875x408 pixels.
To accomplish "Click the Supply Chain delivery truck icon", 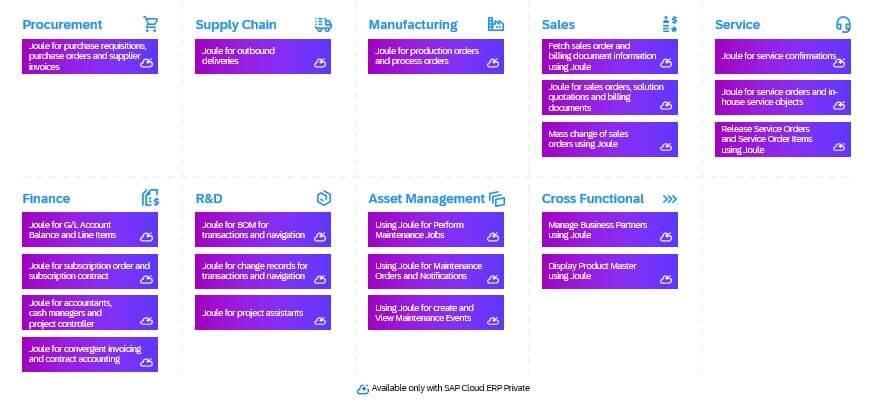I will click(x=323, y=24).
